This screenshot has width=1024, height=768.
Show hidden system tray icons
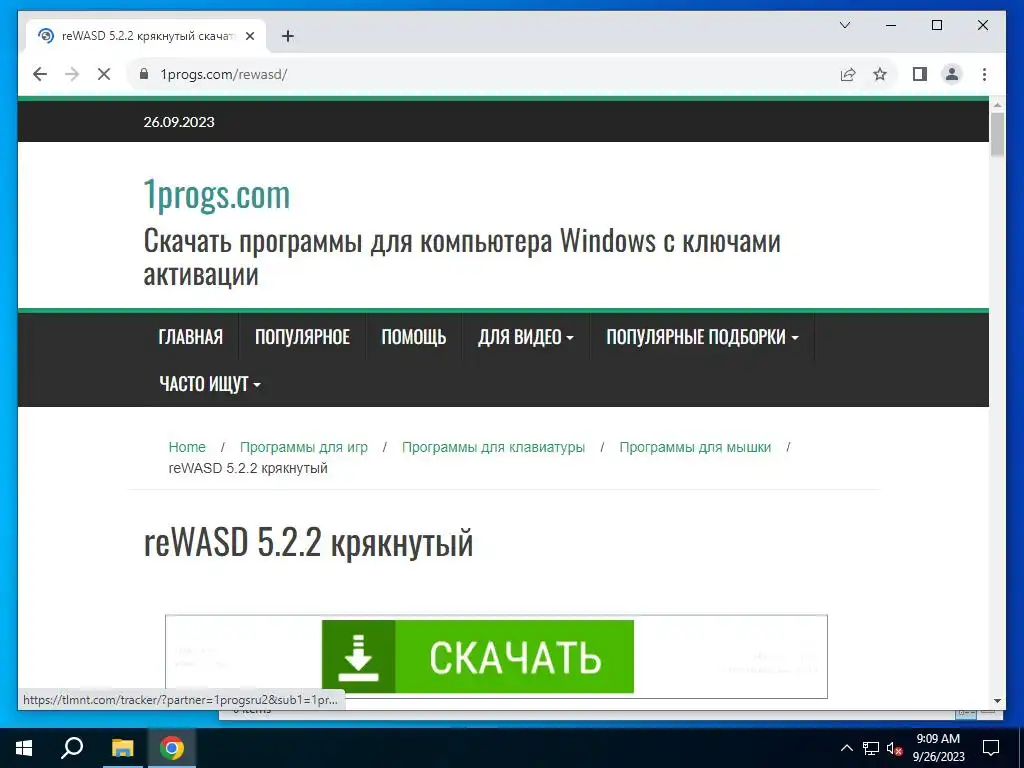846,748
